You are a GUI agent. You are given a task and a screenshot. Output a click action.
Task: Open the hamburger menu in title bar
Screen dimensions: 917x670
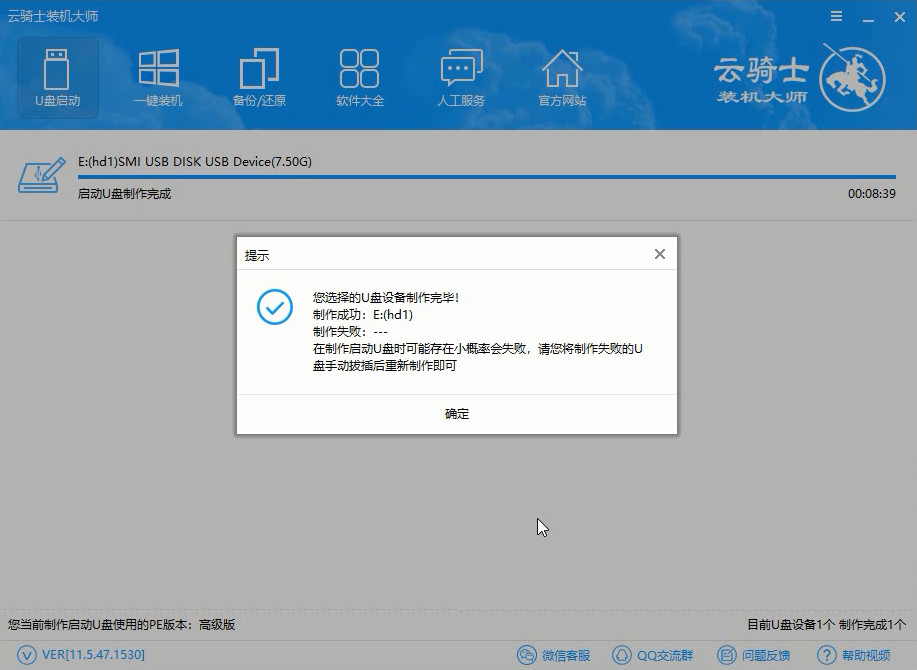coord(836,16)
